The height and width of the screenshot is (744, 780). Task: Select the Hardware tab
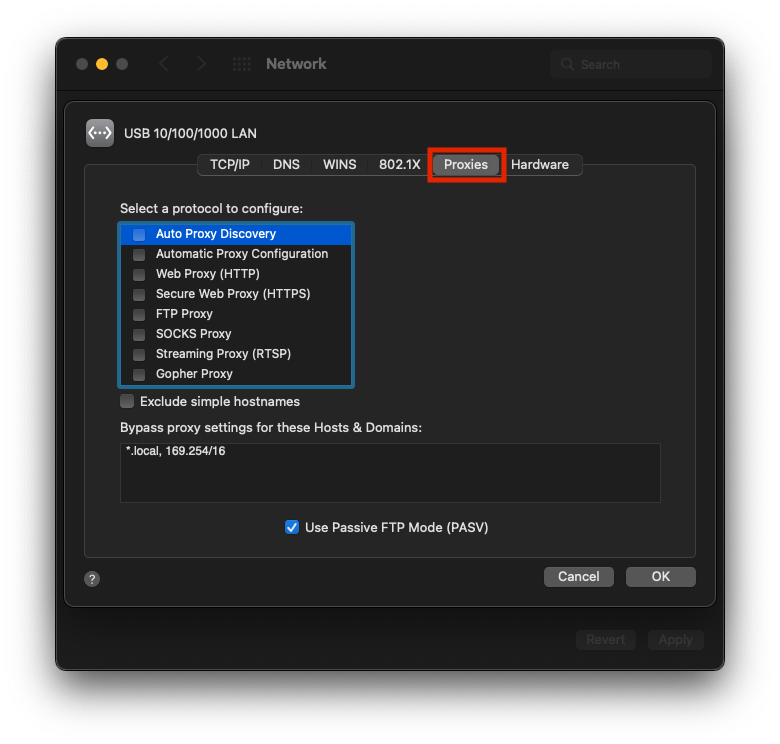540,165
